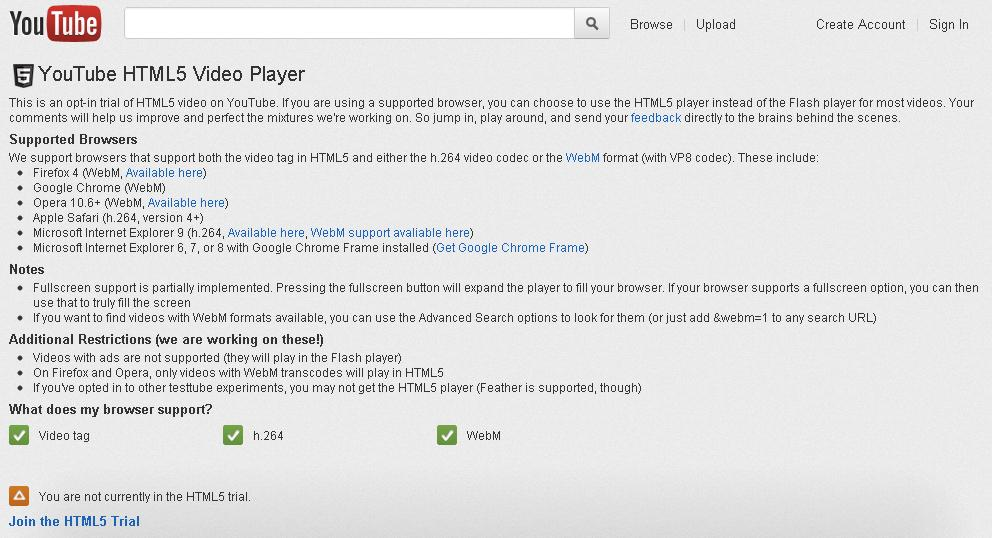Click the 'YouTube HTML5 Video Player' heading
This screenshot has width=992, height=538.
pyautogui.click(x=171, y=74)
